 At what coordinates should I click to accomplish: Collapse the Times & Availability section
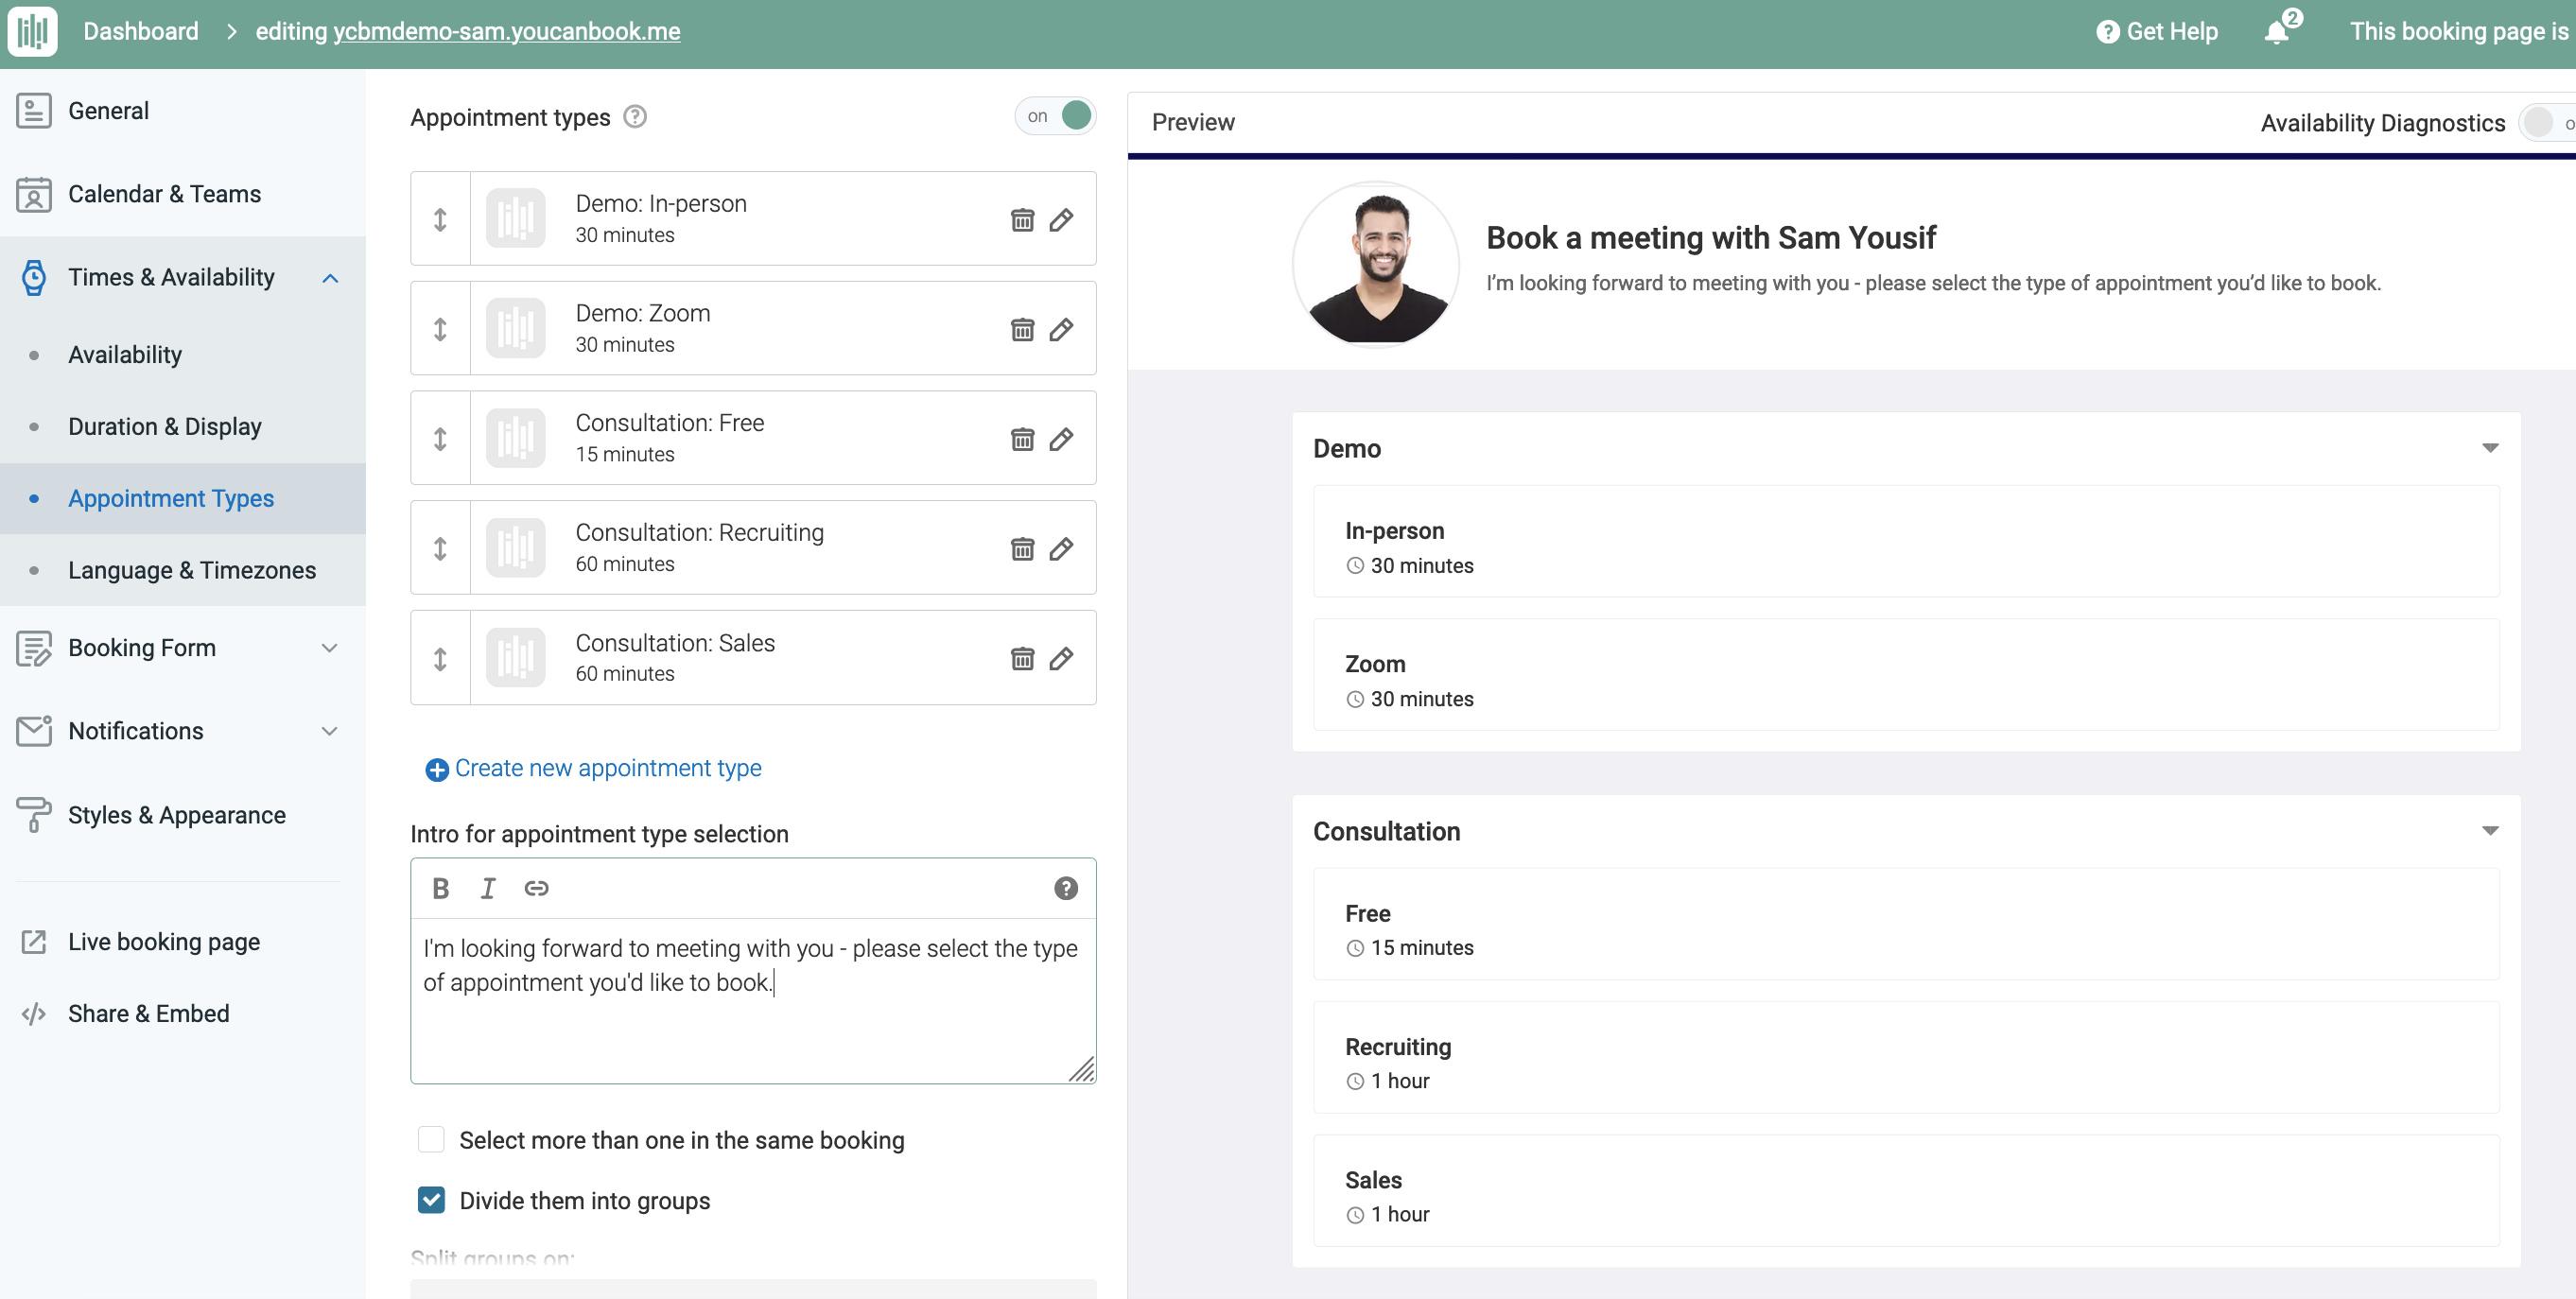[330, 278]
